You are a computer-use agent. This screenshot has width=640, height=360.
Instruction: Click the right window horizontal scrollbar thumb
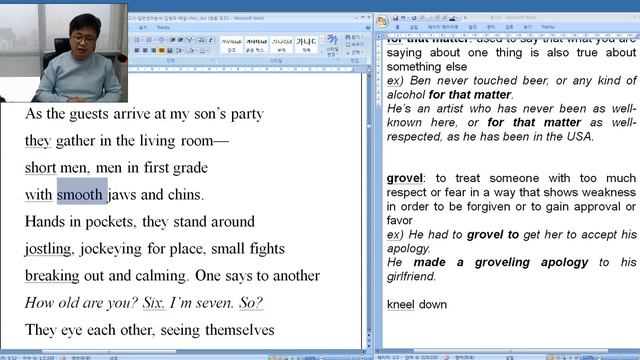pyautogui.click(x=510, y=351)
